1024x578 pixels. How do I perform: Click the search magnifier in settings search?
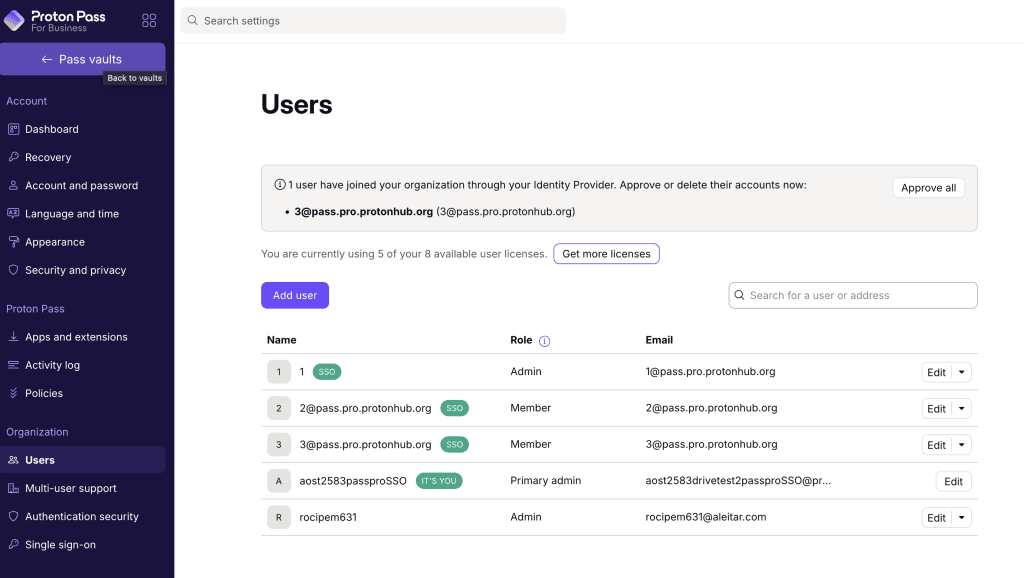point(193,21)
